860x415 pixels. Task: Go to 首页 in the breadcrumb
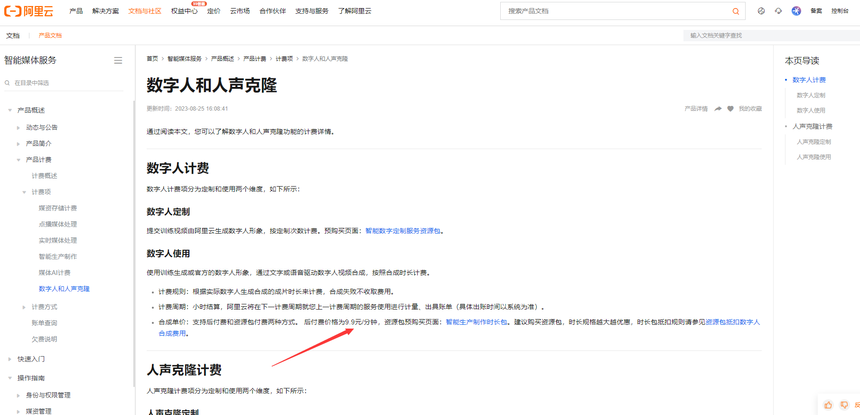tap(152, 58)
